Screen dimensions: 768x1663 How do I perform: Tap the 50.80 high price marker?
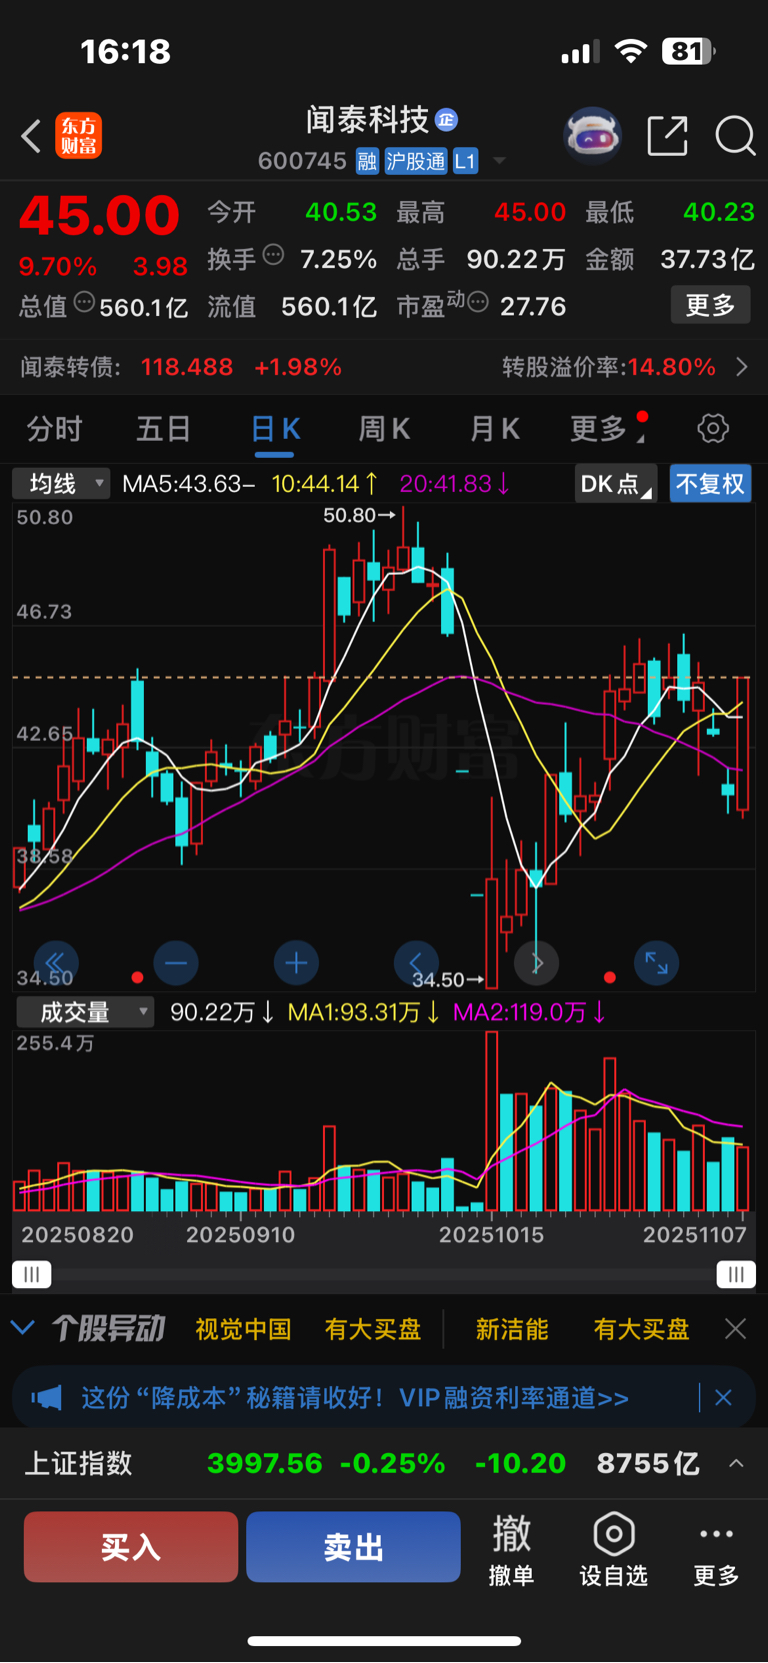[x=359, y=515]
